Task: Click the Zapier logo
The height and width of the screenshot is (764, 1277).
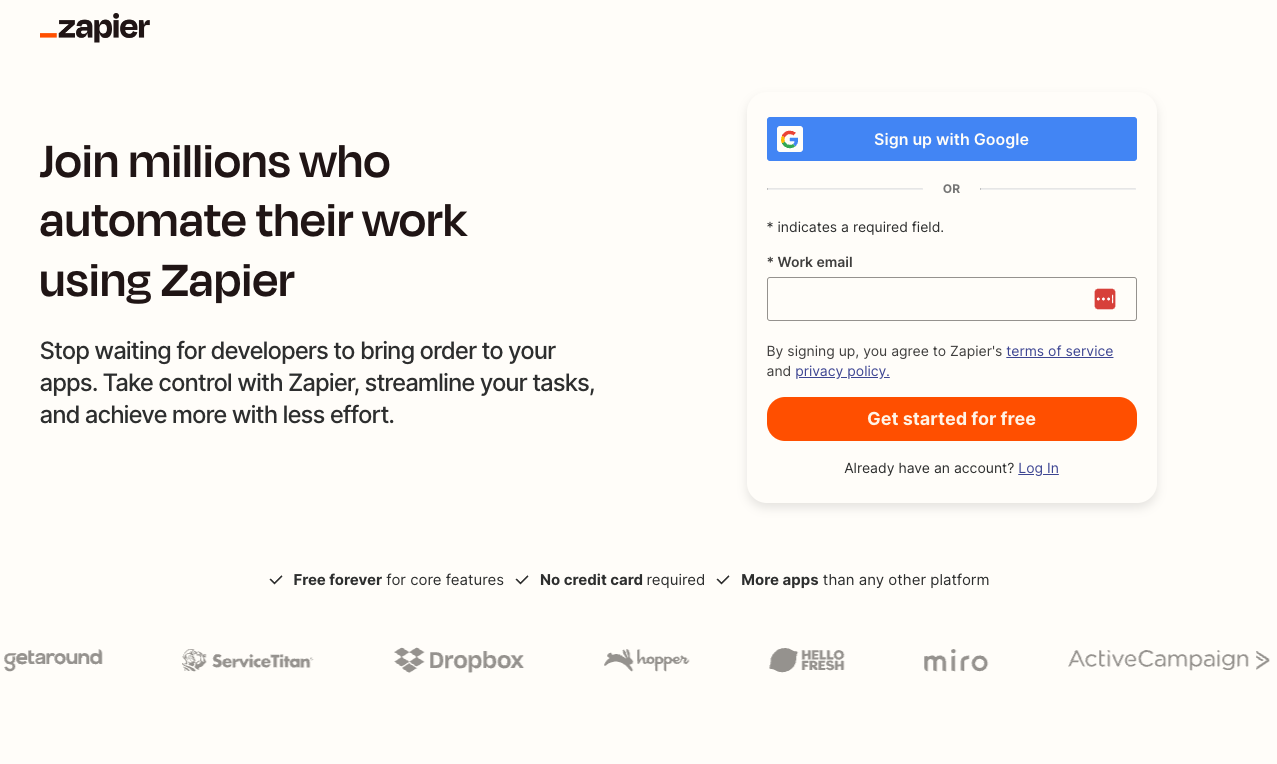Action: (95, 28)
